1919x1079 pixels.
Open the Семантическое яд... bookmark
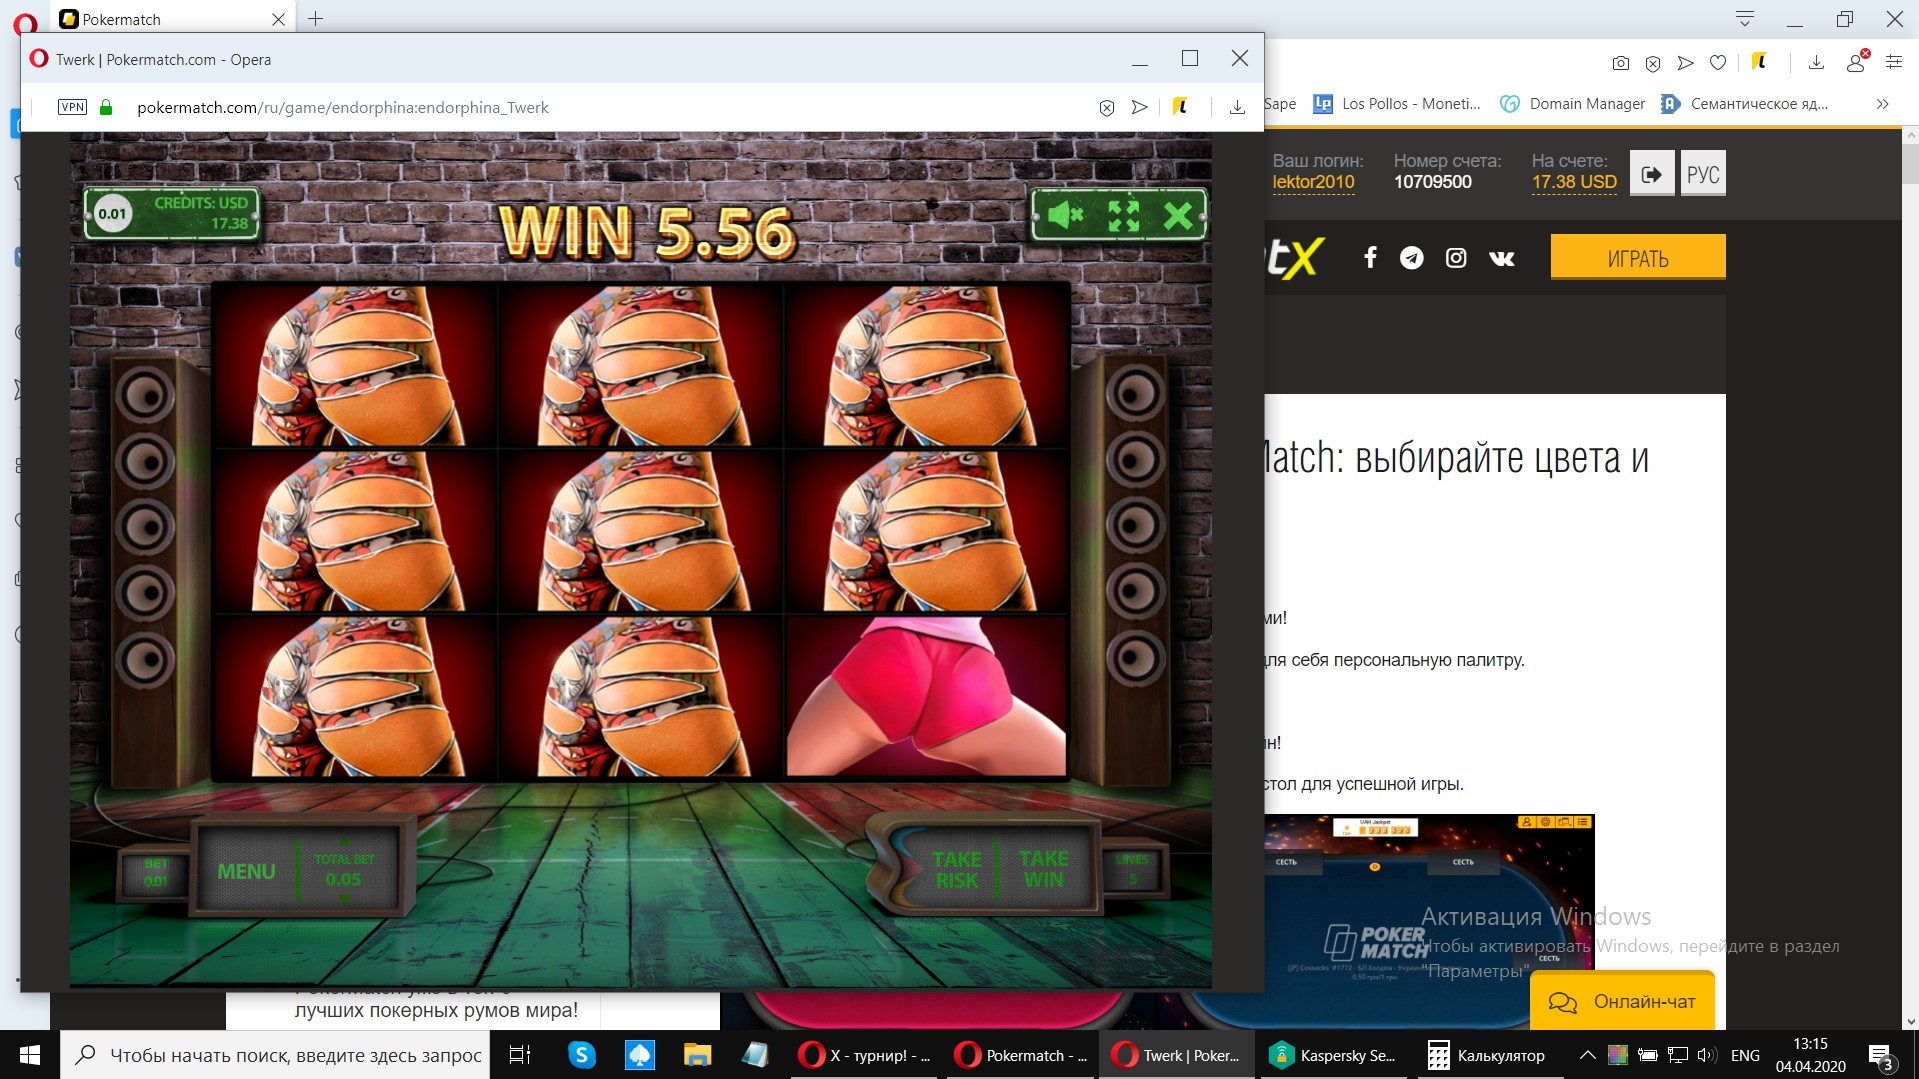coord(1744,103)
